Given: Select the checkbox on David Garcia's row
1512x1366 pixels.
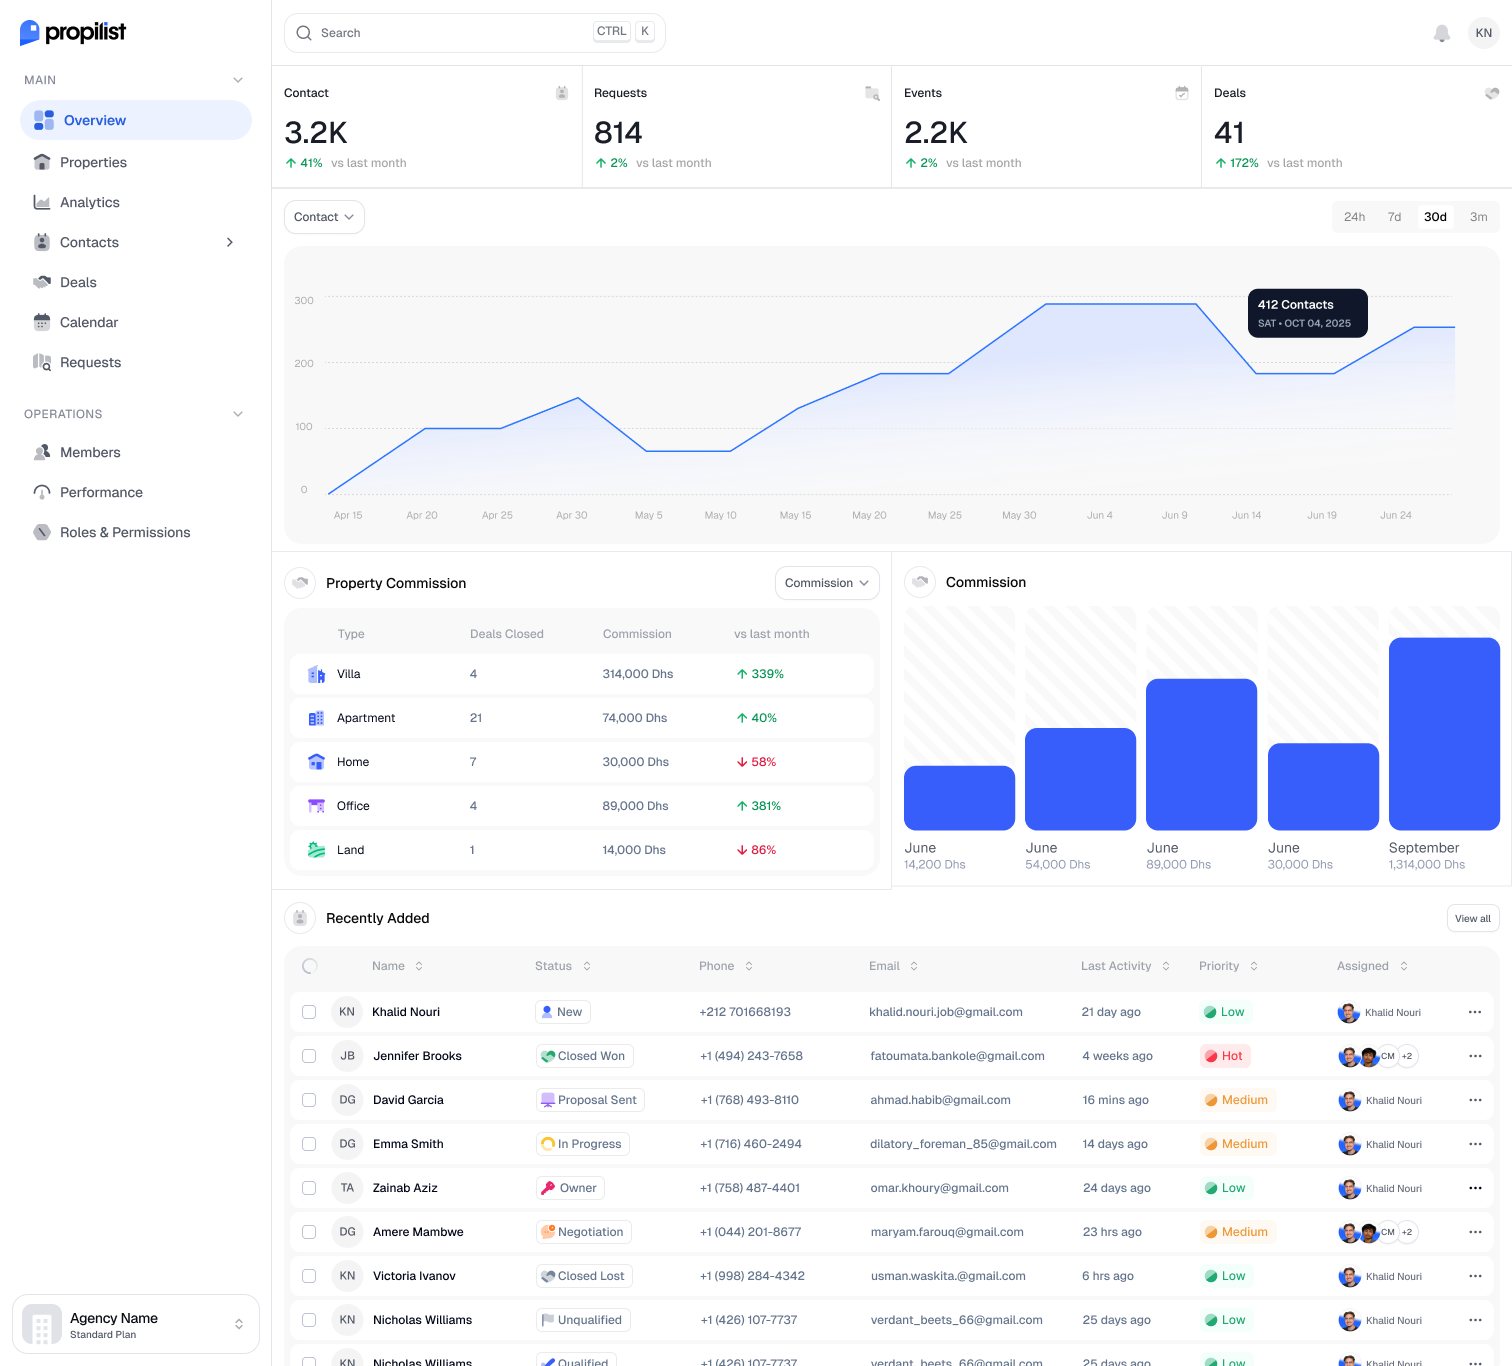Looking at the screenshot, I should [x=308, y=1100].
